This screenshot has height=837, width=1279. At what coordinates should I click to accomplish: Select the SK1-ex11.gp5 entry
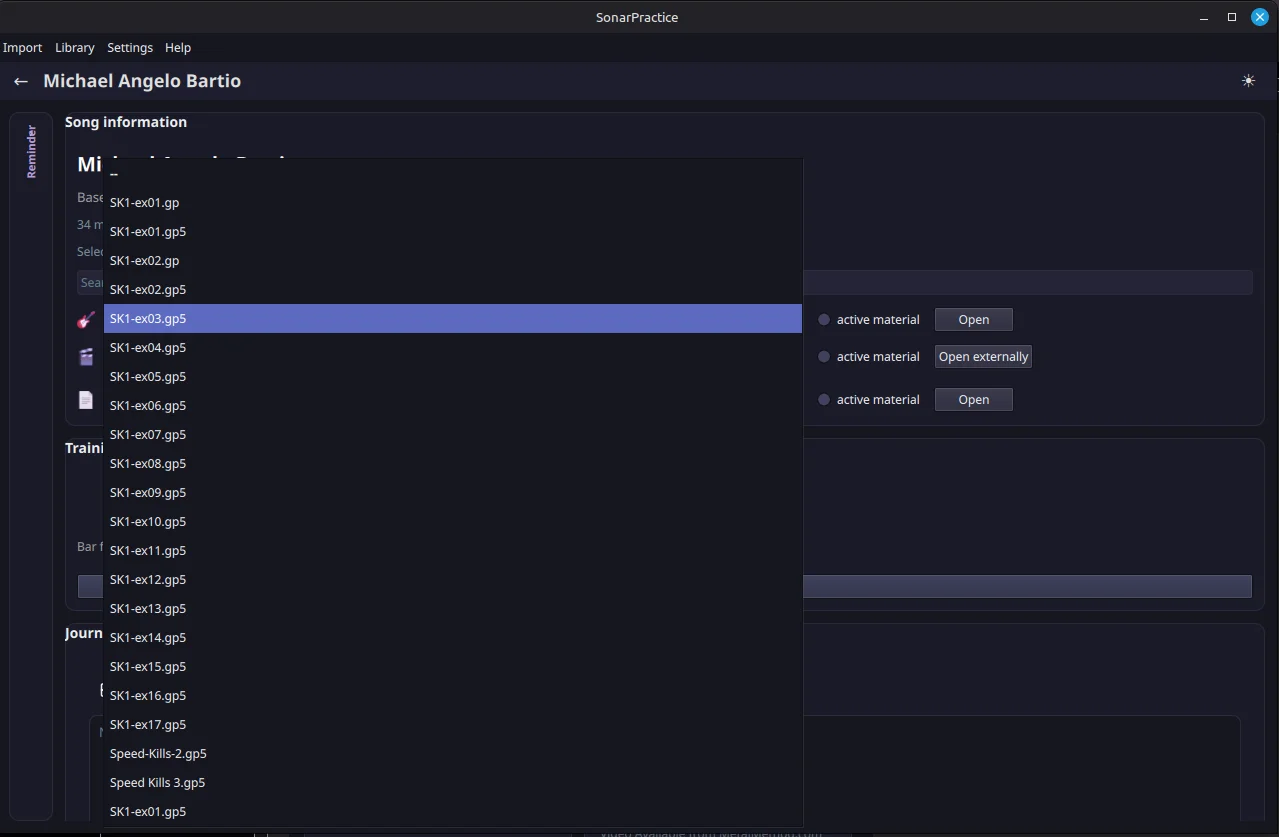(x=453, y=551)
